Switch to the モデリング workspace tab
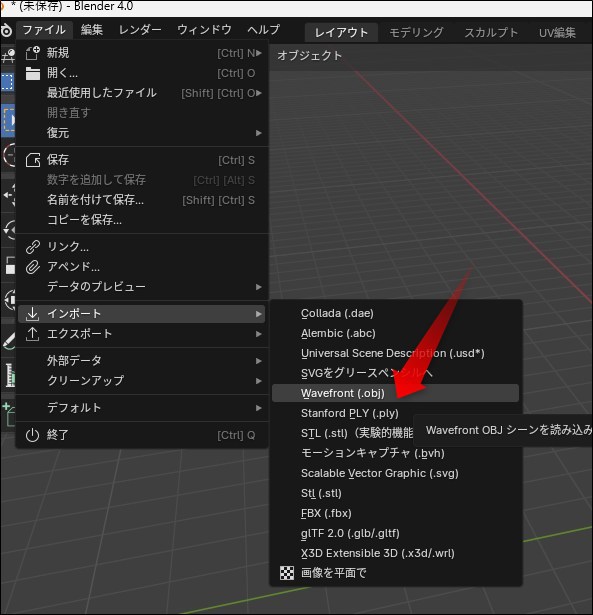Screen dimensions: 593x615 tap(416, 32)
